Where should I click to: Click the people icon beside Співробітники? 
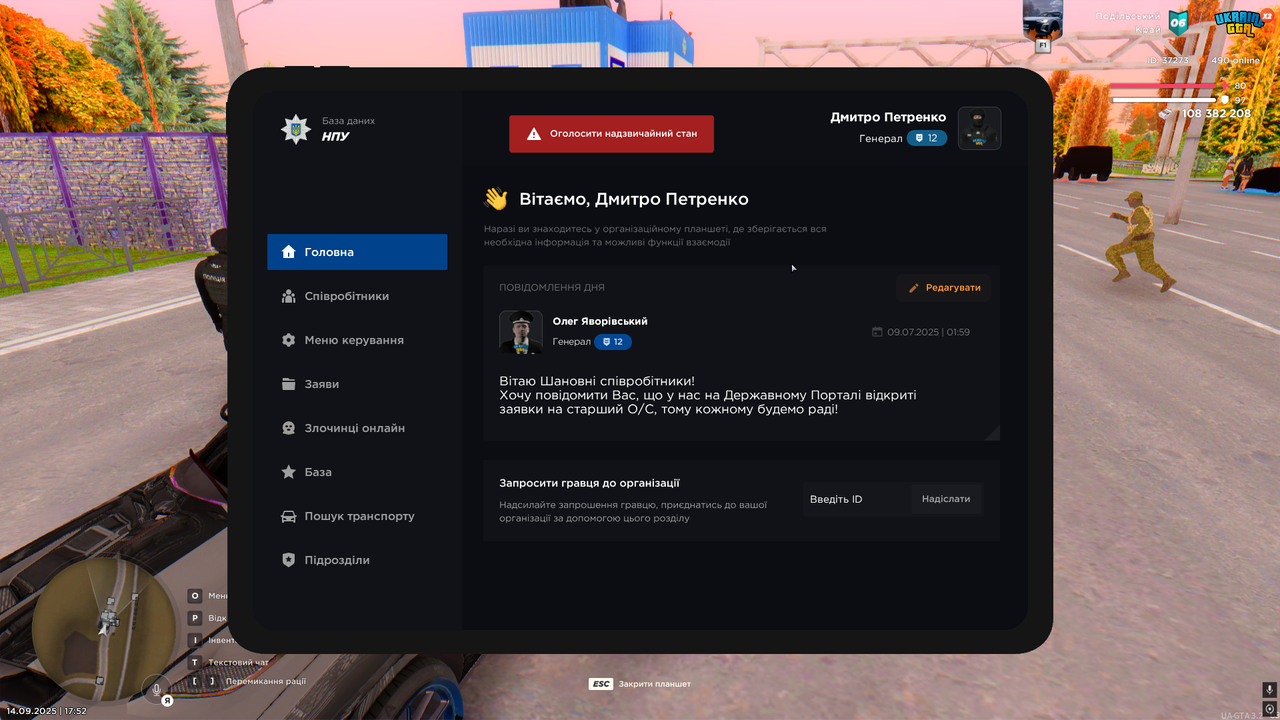tap(289, 296)
